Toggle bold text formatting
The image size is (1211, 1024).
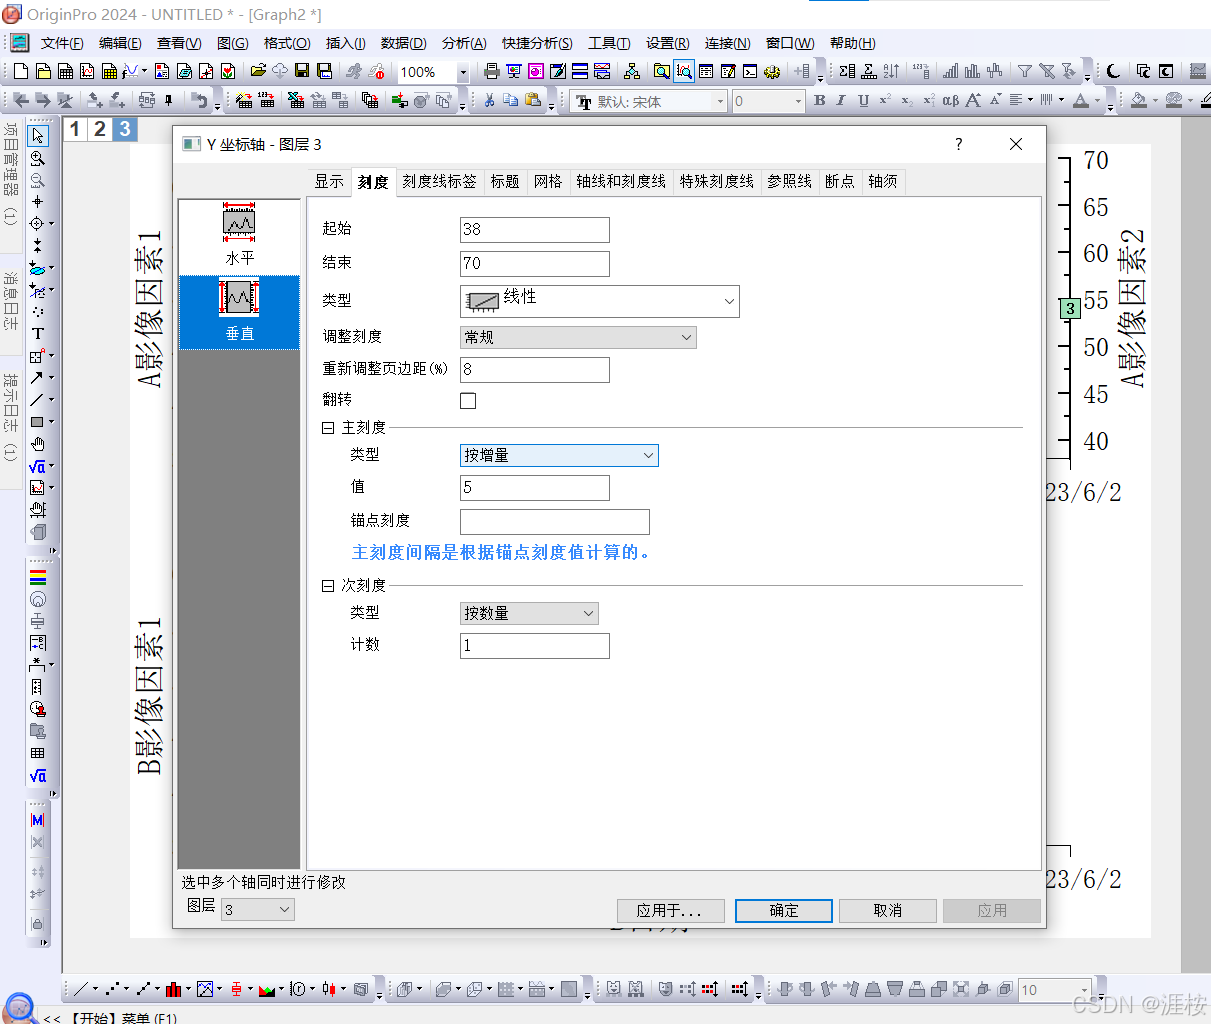click(x=820, y=100)
